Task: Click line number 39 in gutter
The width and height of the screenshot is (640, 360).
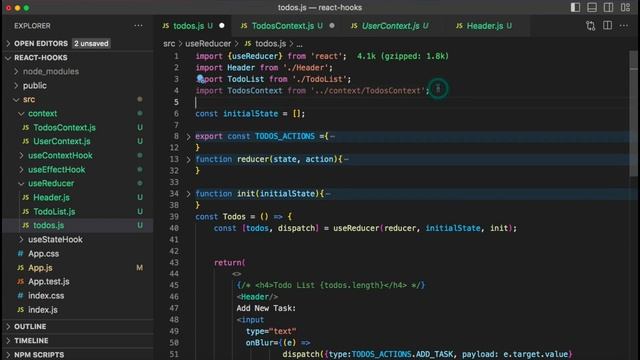Action: point(174,217)
